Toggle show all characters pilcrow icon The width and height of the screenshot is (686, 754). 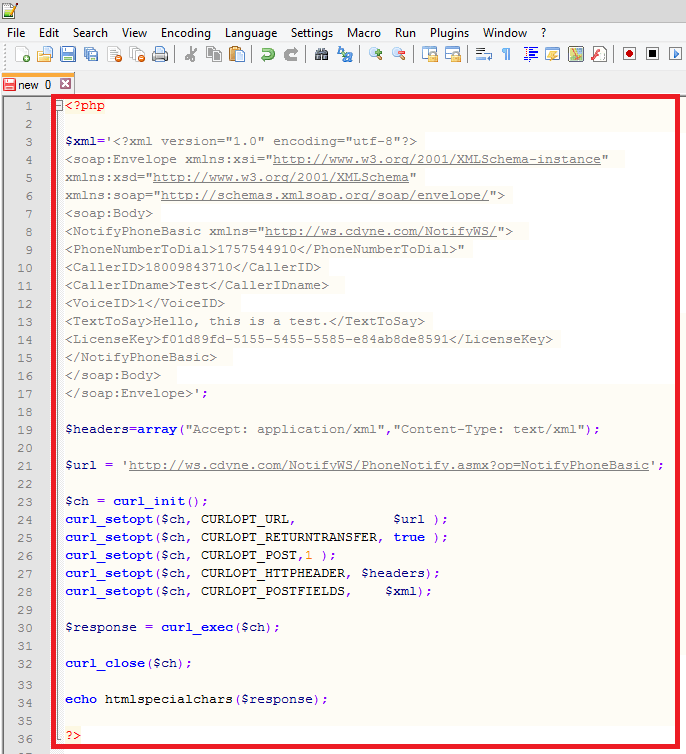[506, 54]
